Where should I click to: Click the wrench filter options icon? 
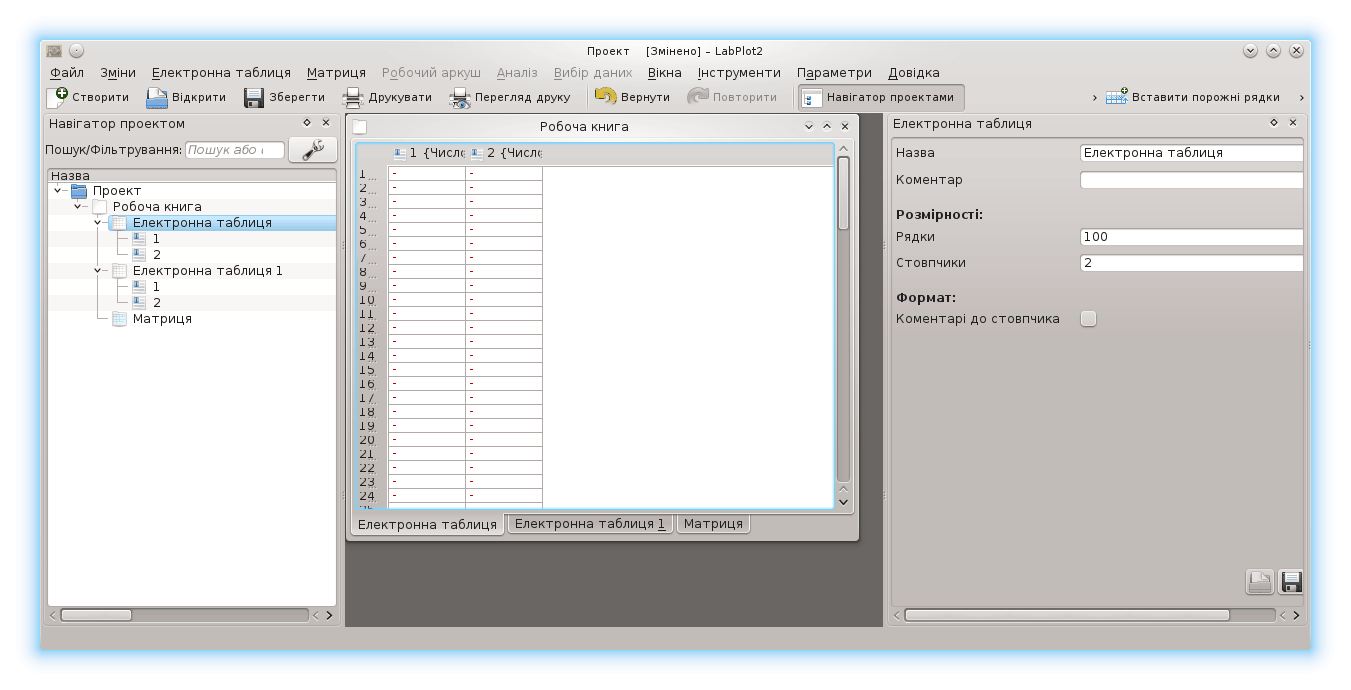point(313,150)
